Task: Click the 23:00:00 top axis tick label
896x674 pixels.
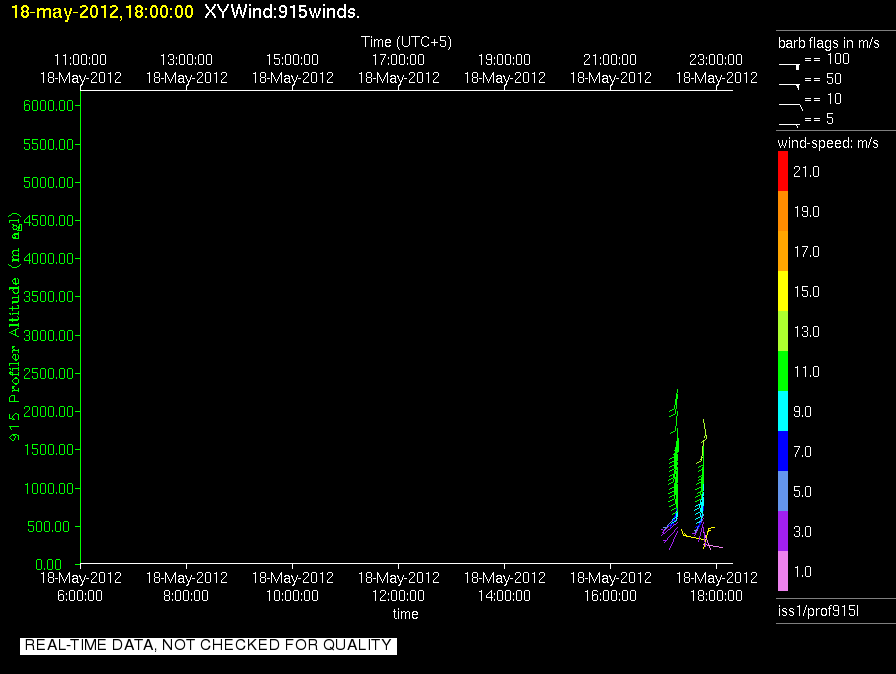Action: pyautogui.click(x=716, y=60)
